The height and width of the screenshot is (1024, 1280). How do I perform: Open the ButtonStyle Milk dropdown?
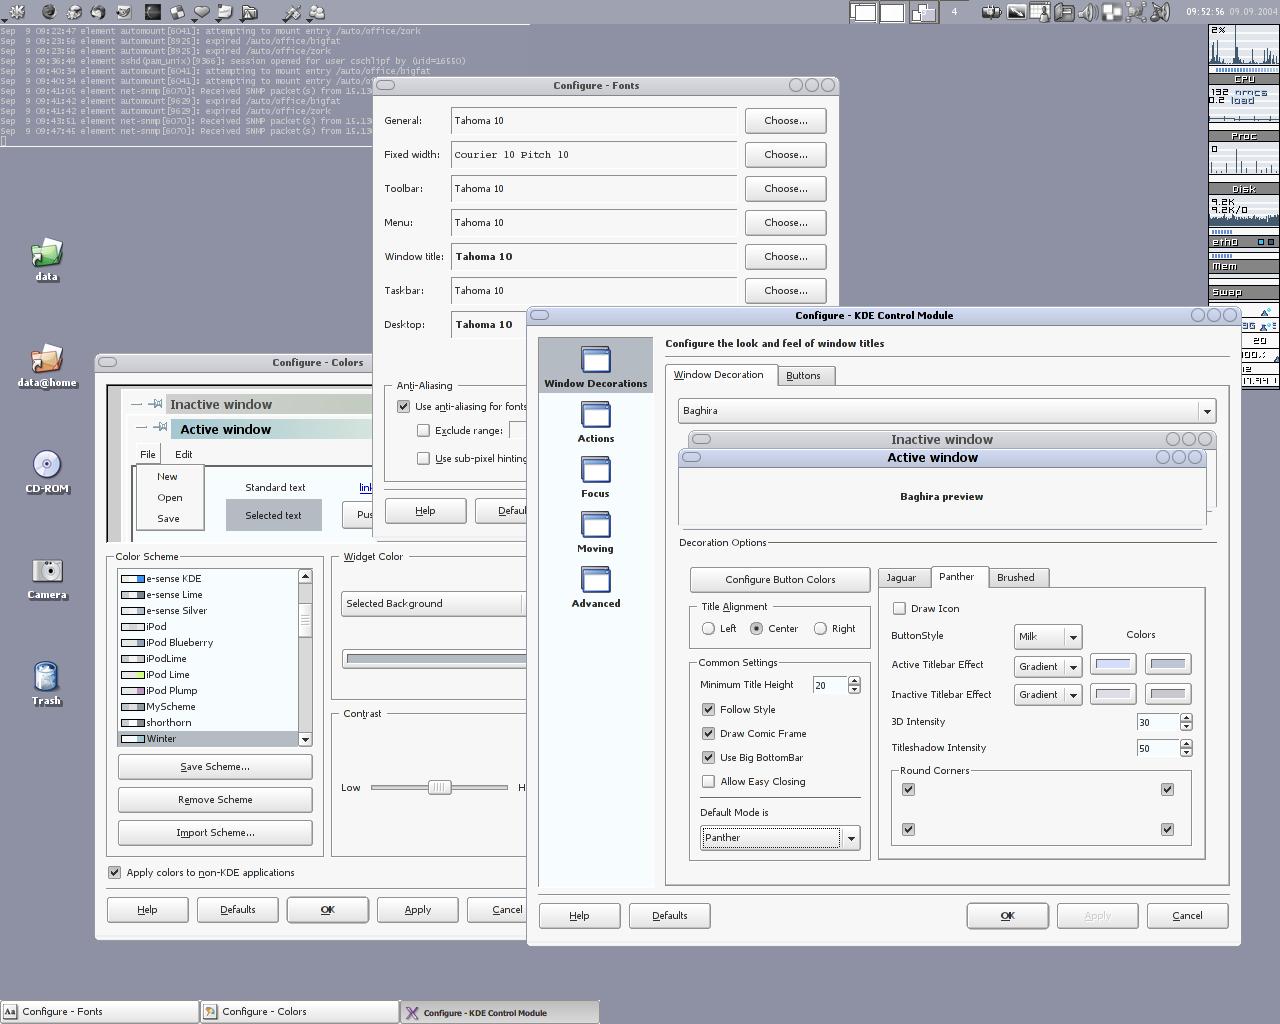1047,636
